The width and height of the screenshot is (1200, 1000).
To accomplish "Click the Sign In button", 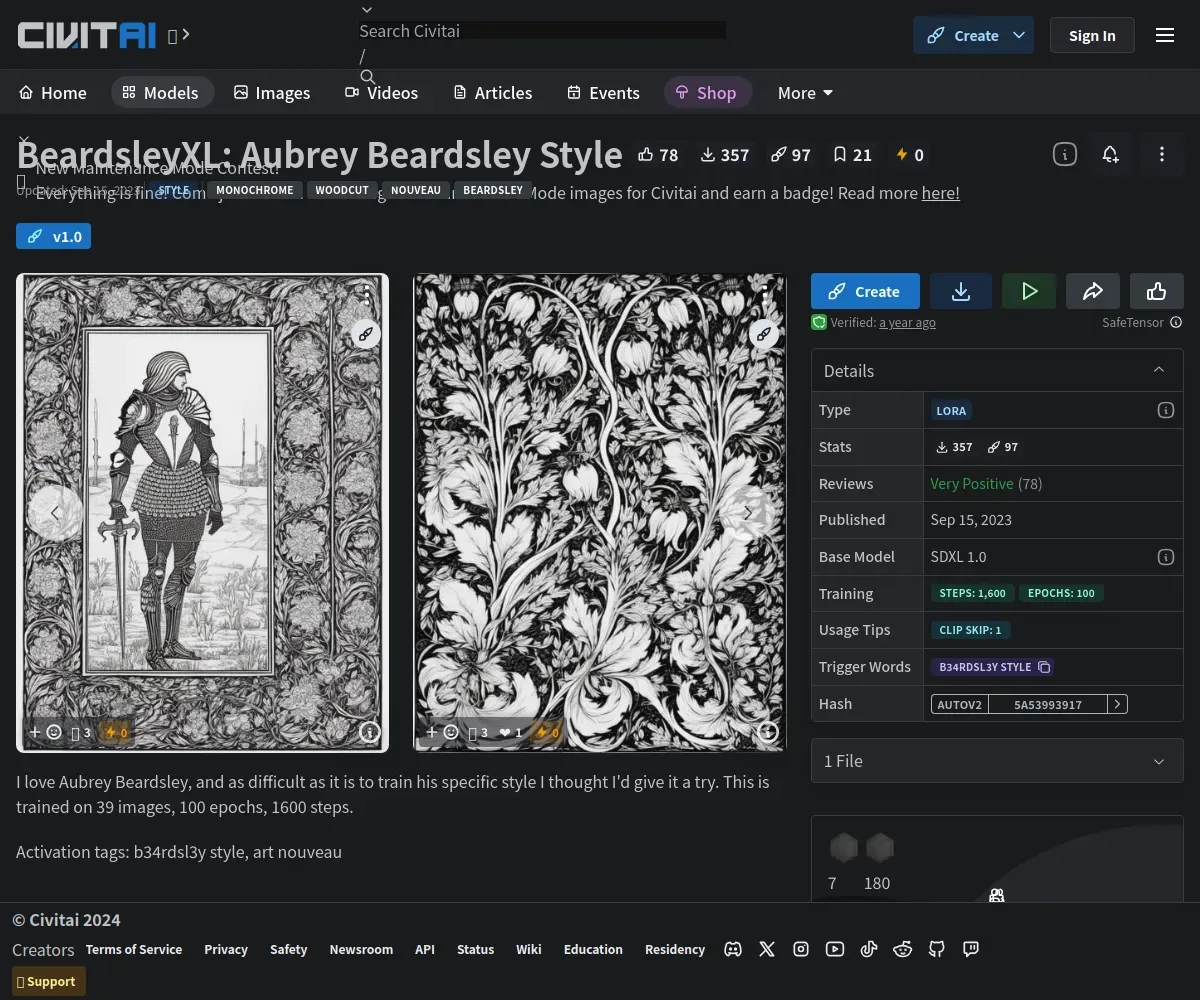I will pos(1092,35).
